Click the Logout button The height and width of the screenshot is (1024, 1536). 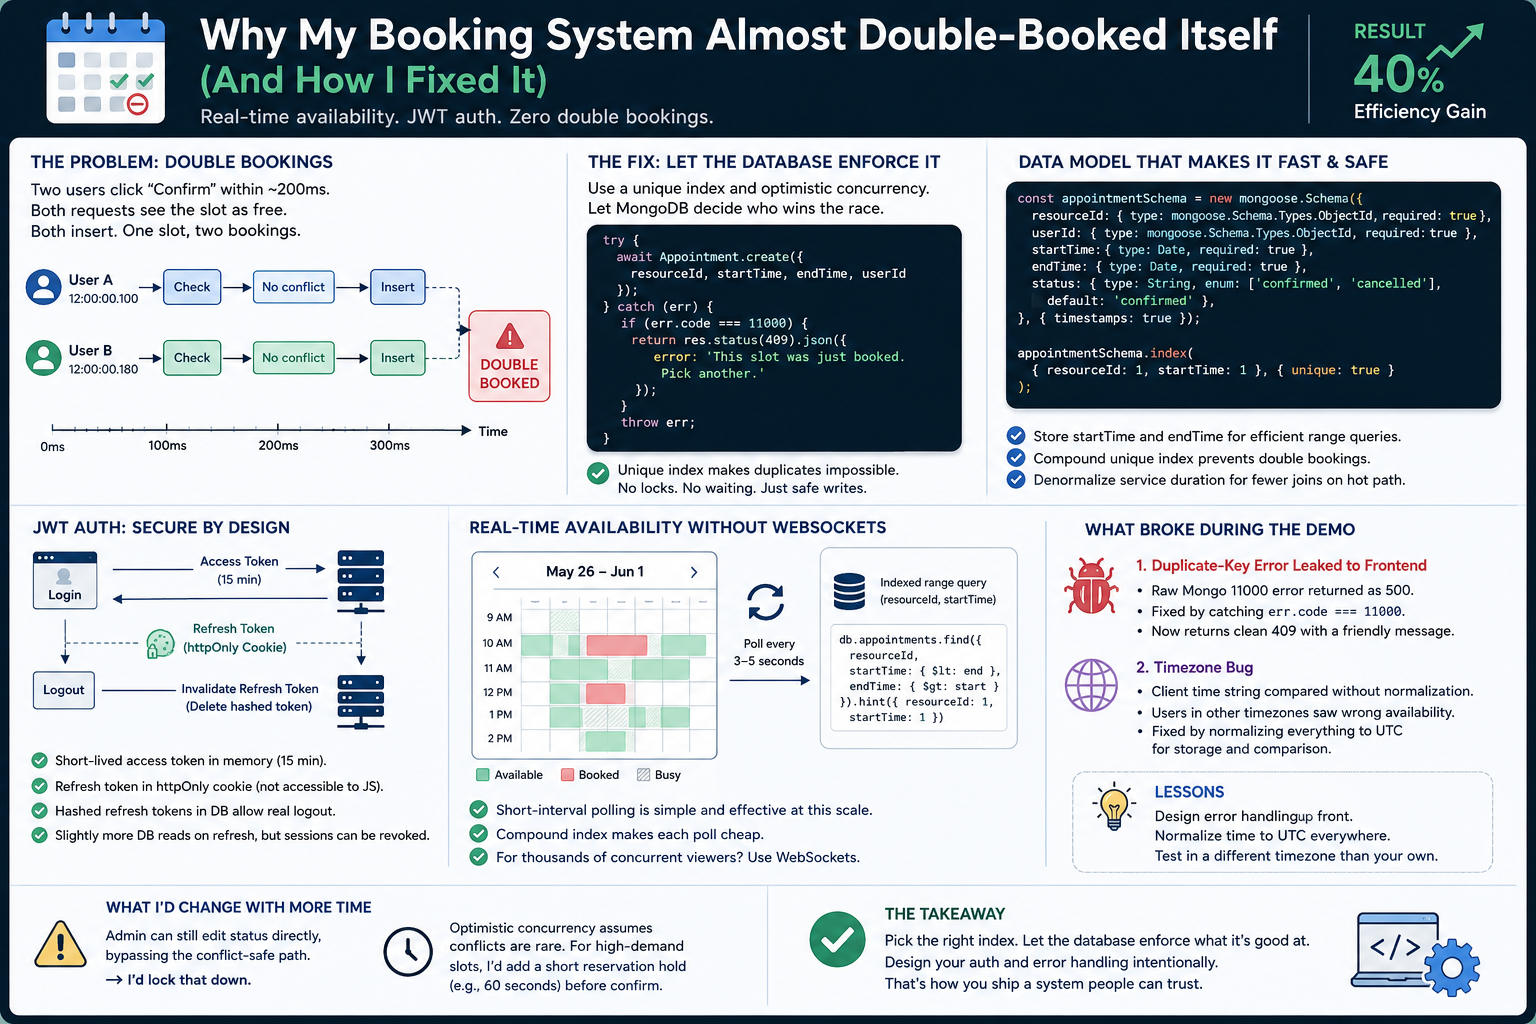coord(64,690)
